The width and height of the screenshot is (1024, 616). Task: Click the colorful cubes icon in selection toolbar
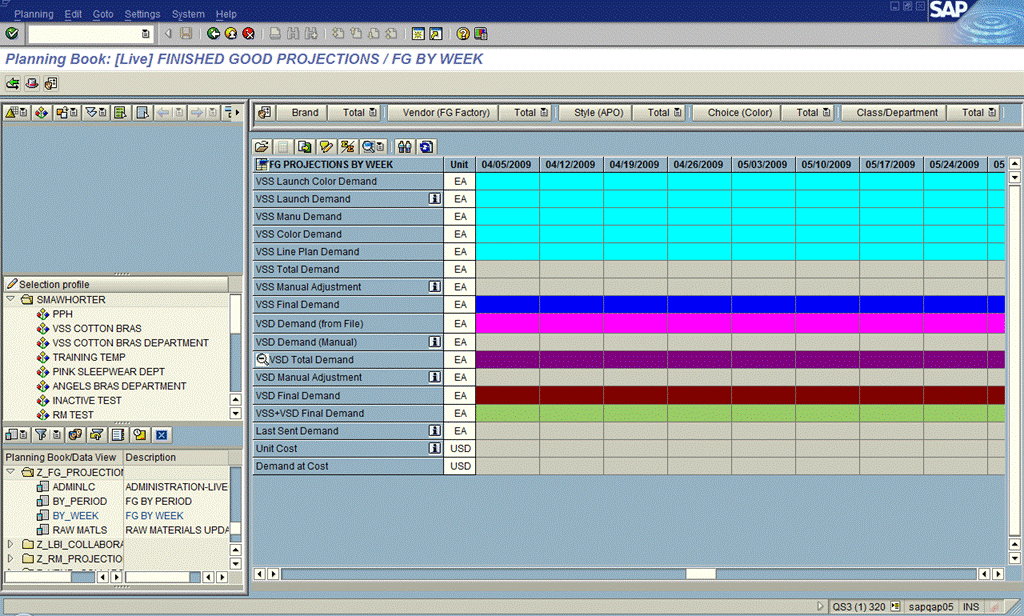point(41,112)
